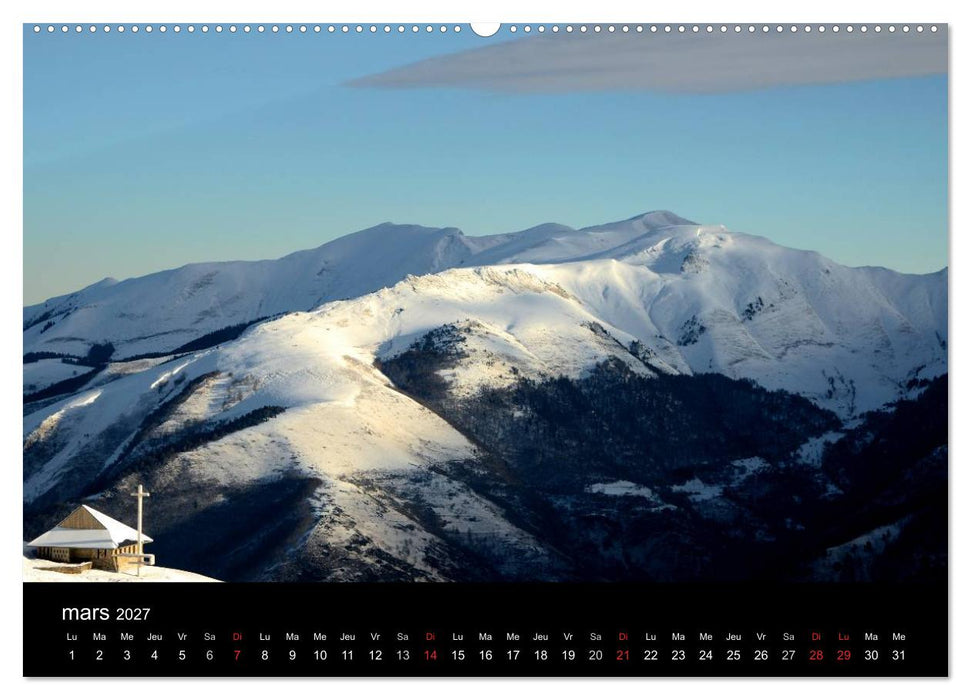Screen dimensions: 971x700
Task: Select day 11 in the calendar strip
Action: coord(347,655)
